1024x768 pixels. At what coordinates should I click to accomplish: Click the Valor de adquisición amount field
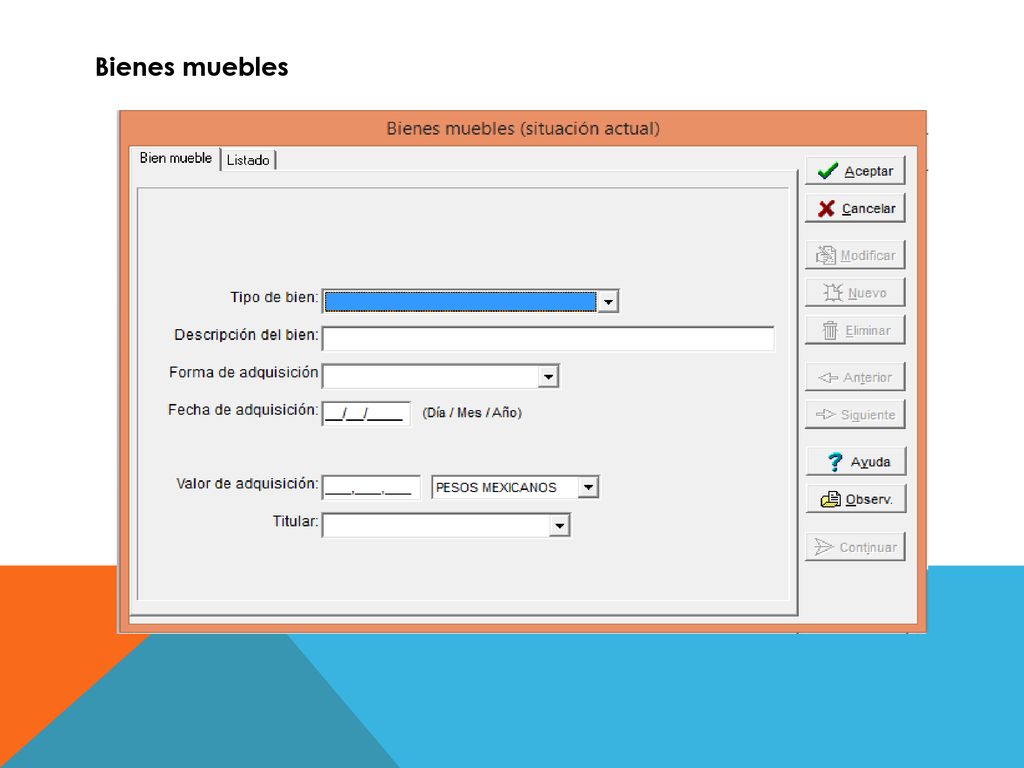tap(372, 488)
